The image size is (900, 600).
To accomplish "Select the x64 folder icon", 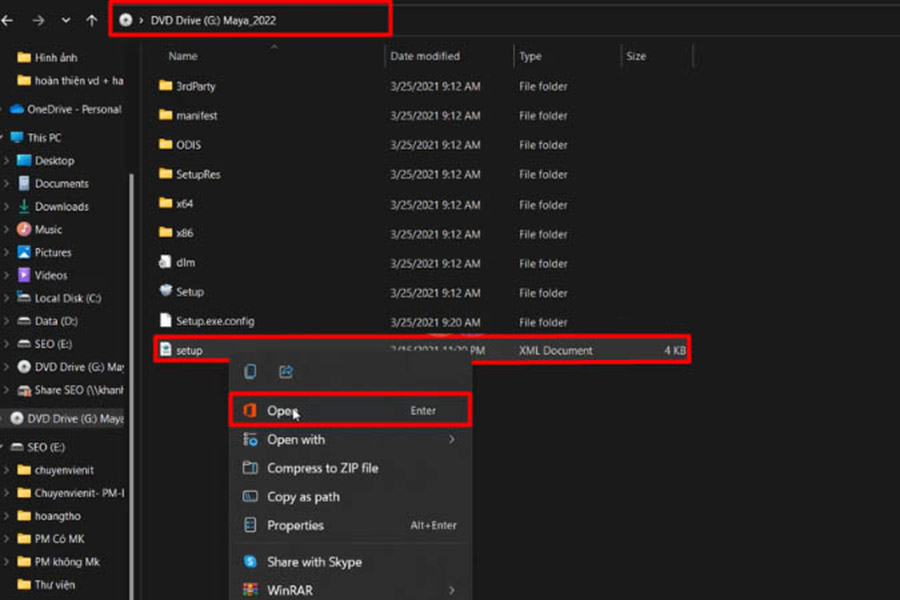I will 165,203.
